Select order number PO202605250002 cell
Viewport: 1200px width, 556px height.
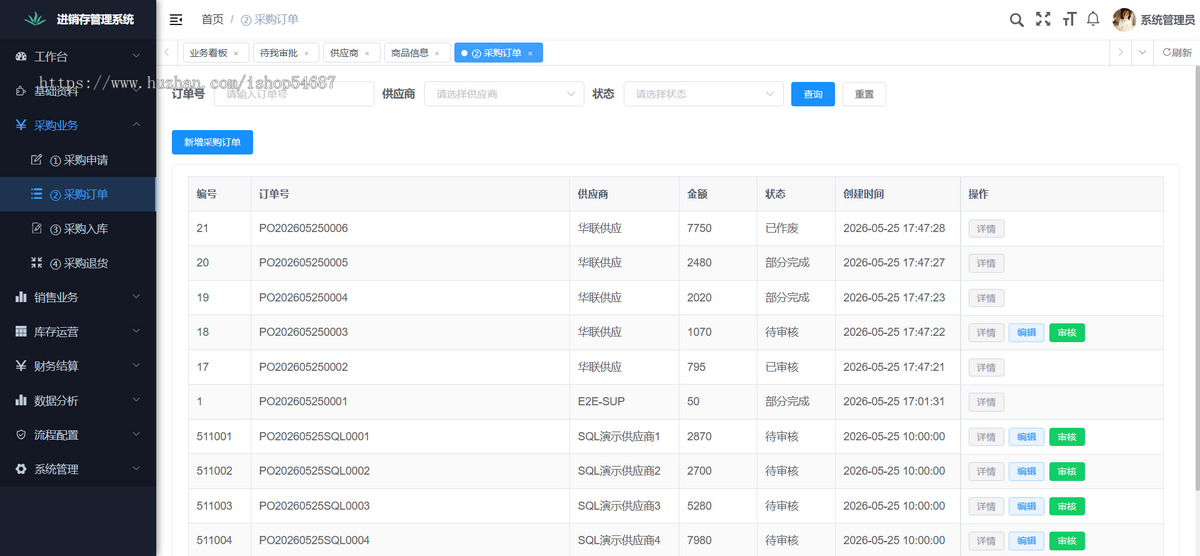coord(410,367)
